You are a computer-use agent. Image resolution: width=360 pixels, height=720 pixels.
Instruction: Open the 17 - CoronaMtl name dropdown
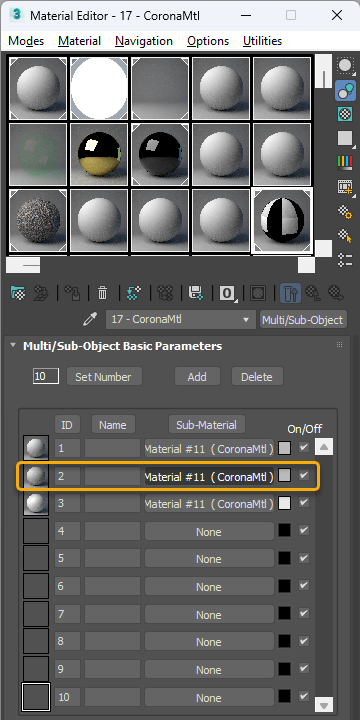point(180,320)
